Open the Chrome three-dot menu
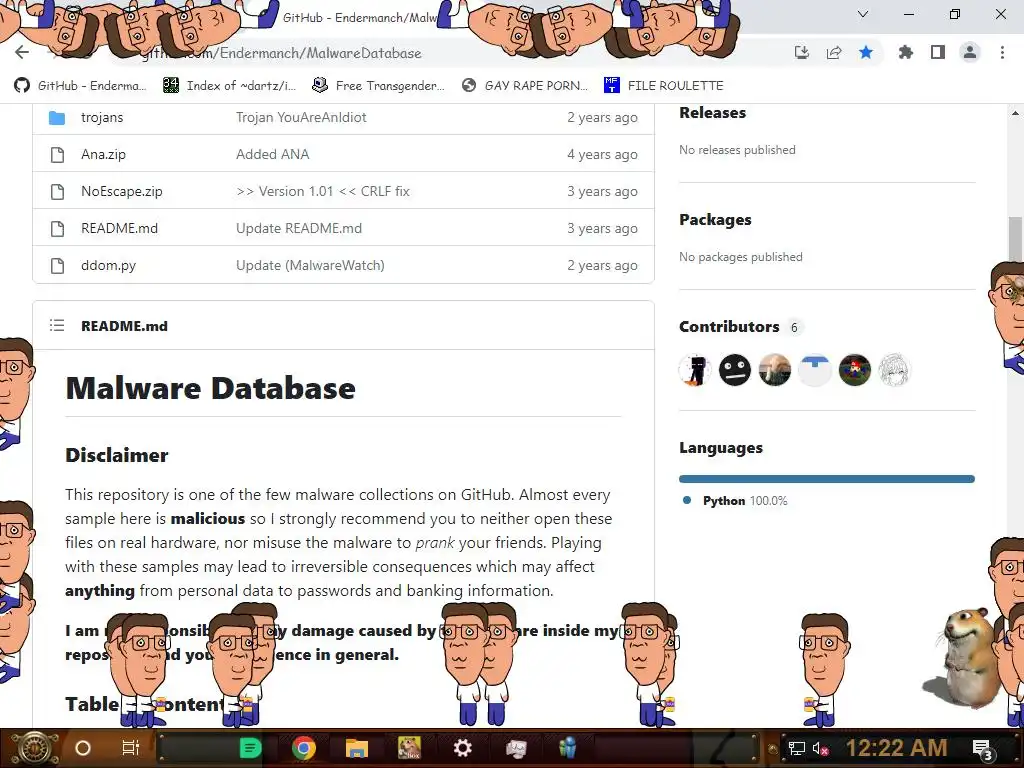Image resolution: width=1024 pixels, height=768 pixels. pyautogui.click(x=1002, y=52)
